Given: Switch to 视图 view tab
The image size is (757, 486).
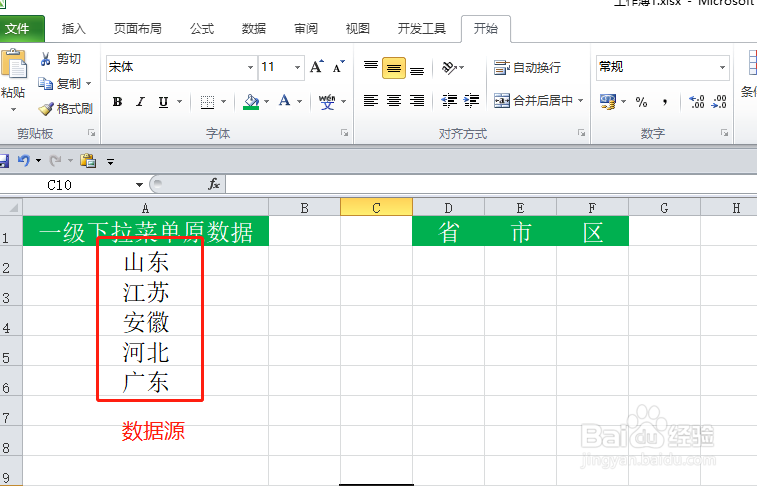Looking at the screenshot, I should click(358, 29).
